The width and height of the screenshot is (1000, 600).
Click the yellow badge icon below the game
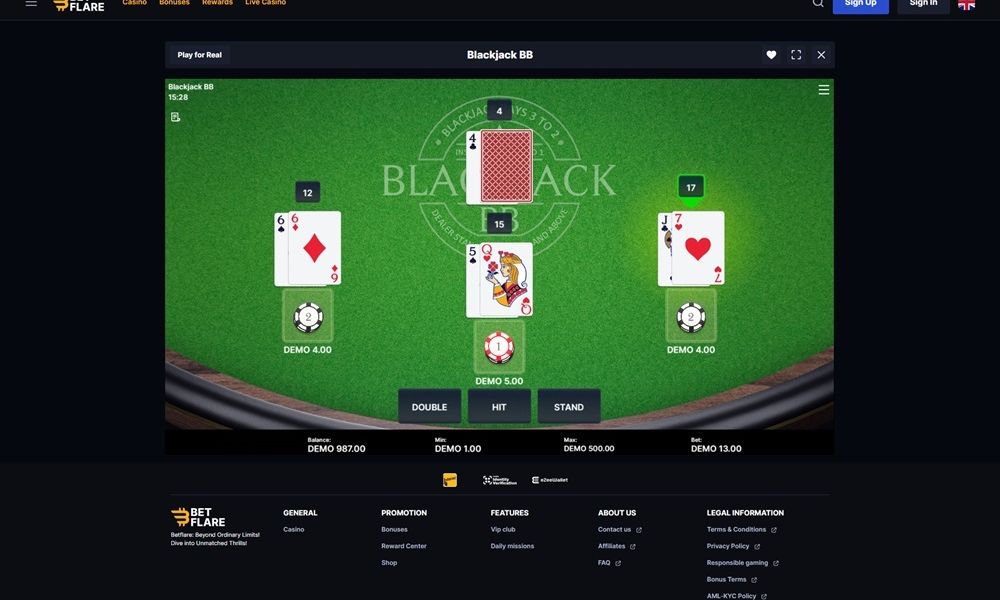tap(450, 479)
